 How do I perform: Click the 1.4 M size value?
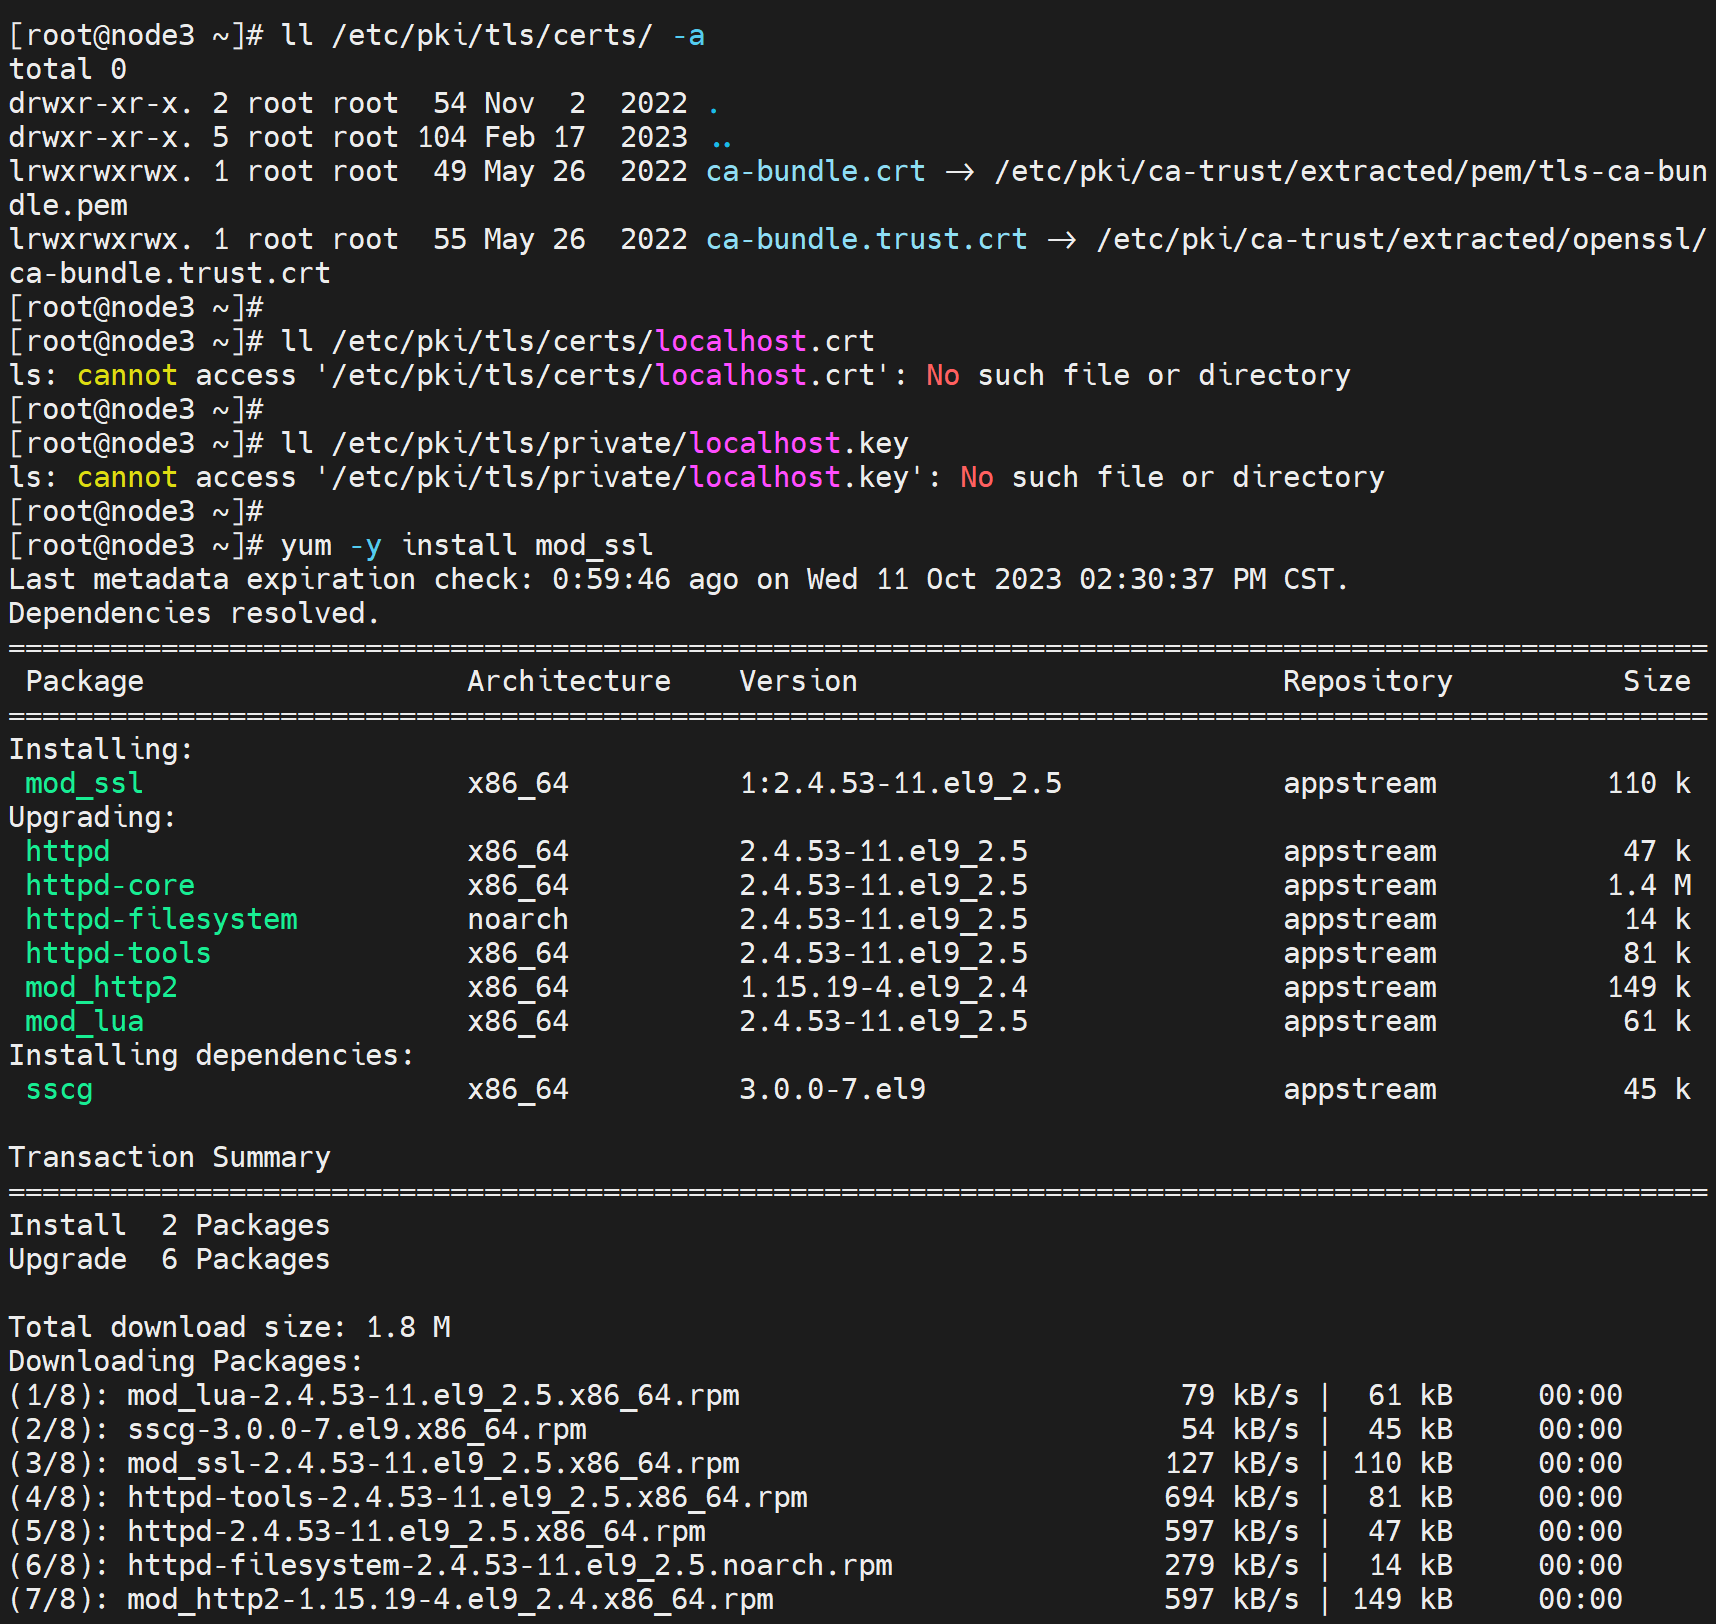pyautogui.click(x=1649, y=885)
